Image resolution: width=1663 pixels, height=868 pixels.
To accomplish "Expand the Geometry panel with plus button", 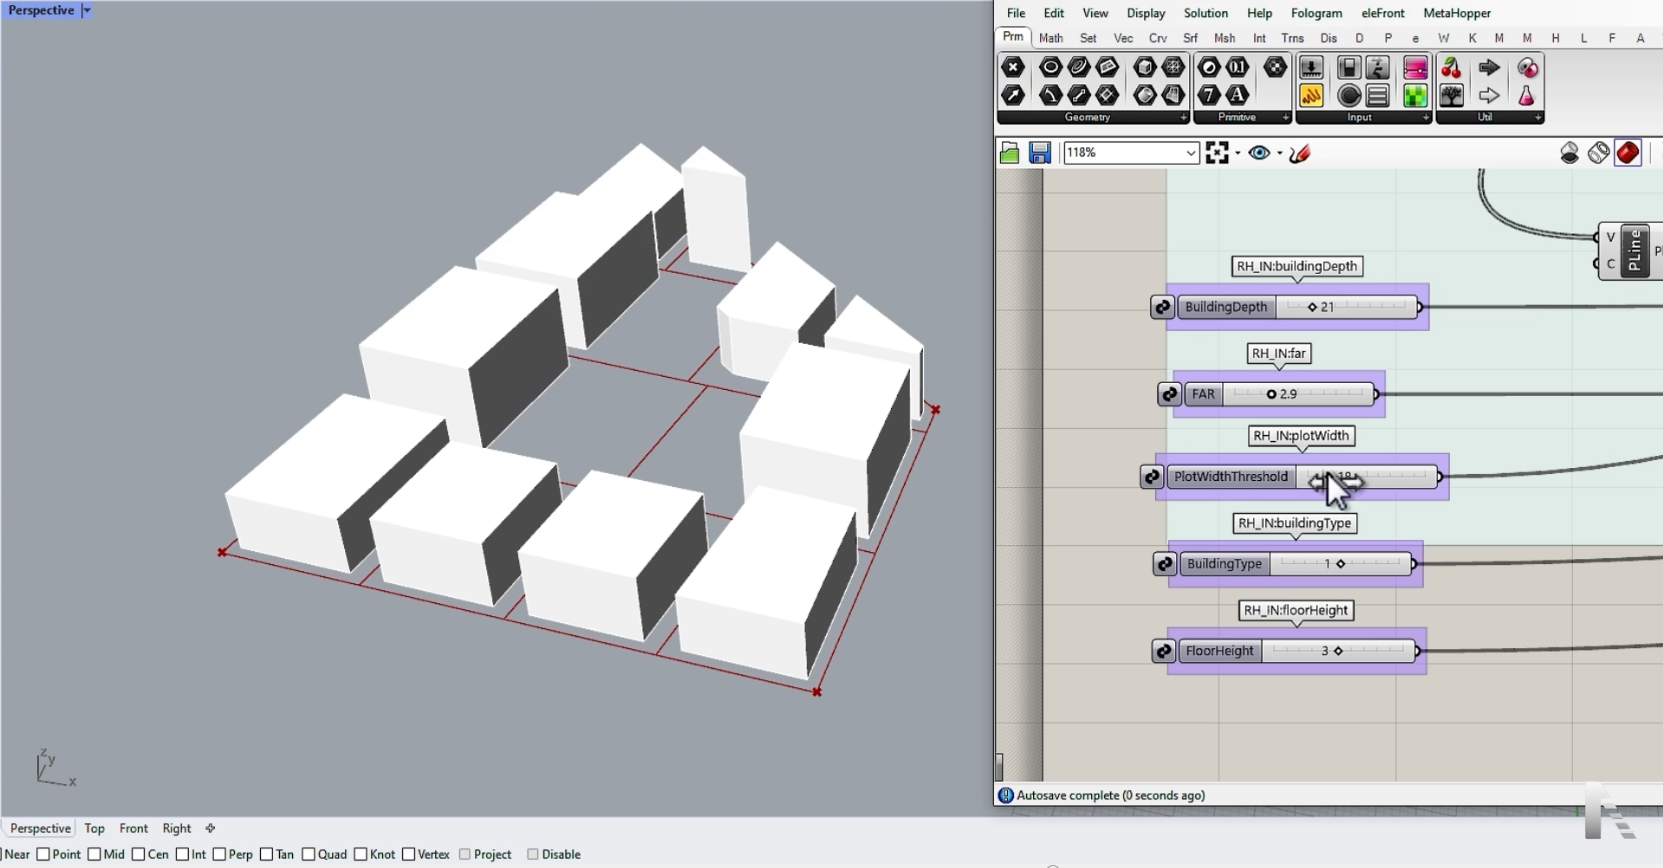I will point(1184,118).
